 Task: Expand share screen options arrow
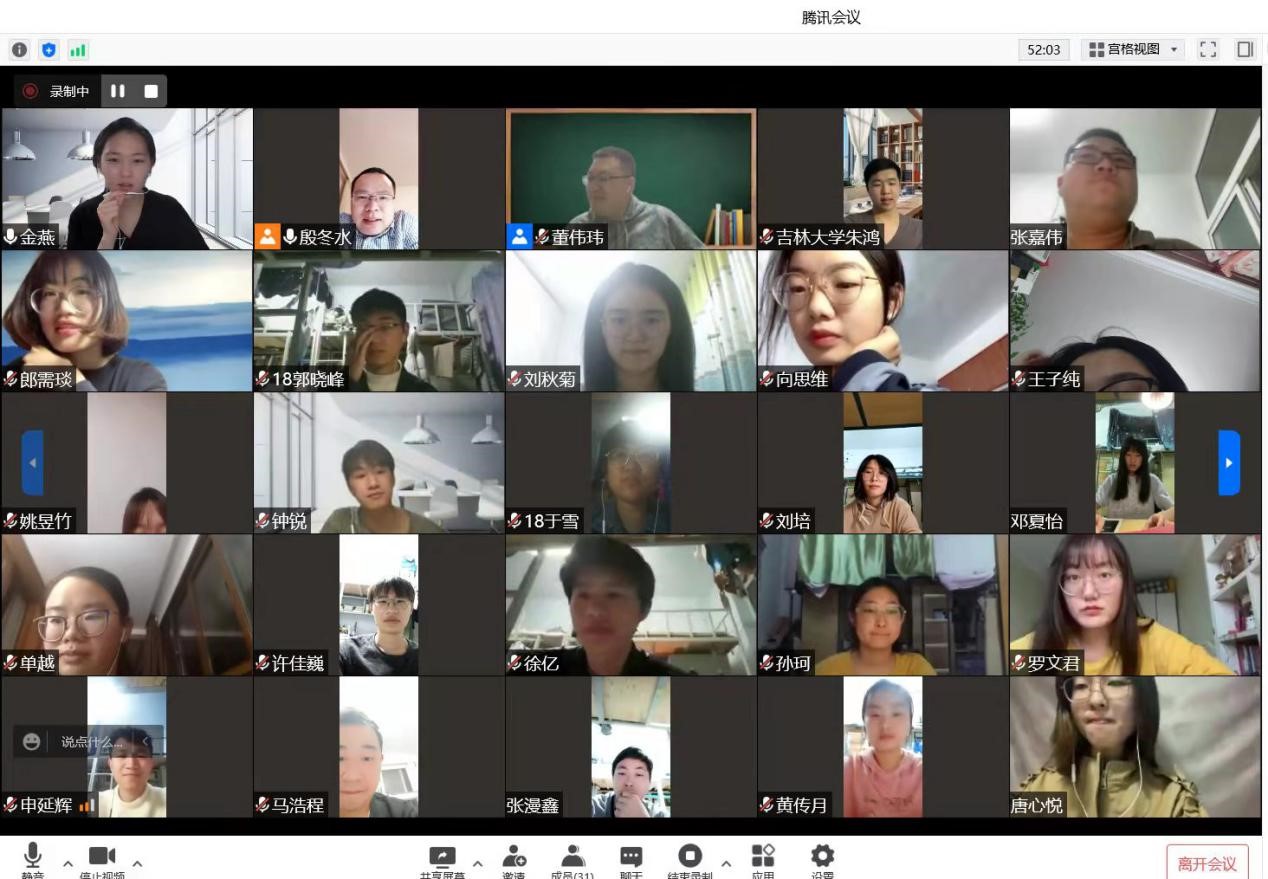(477, 863)
